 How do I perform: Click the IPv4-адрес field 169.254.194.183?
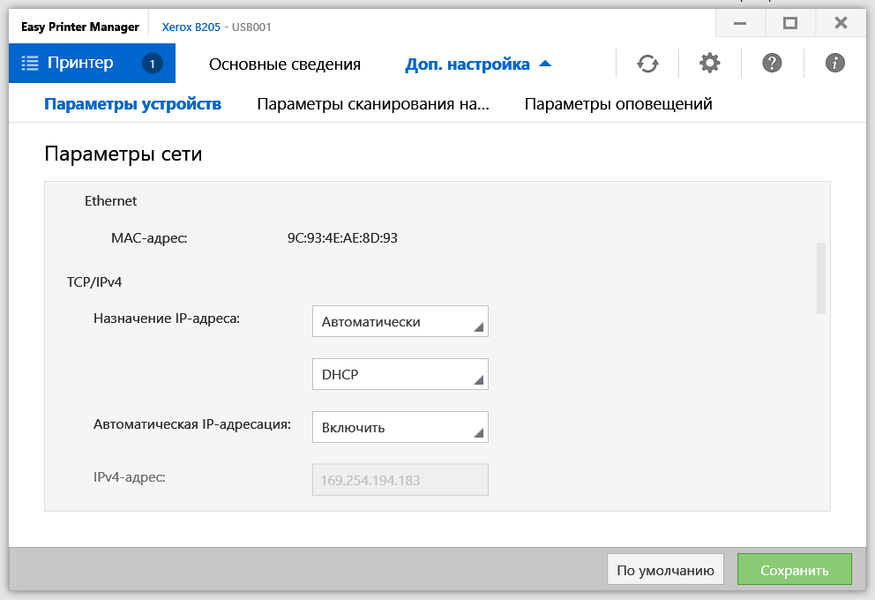400,479
